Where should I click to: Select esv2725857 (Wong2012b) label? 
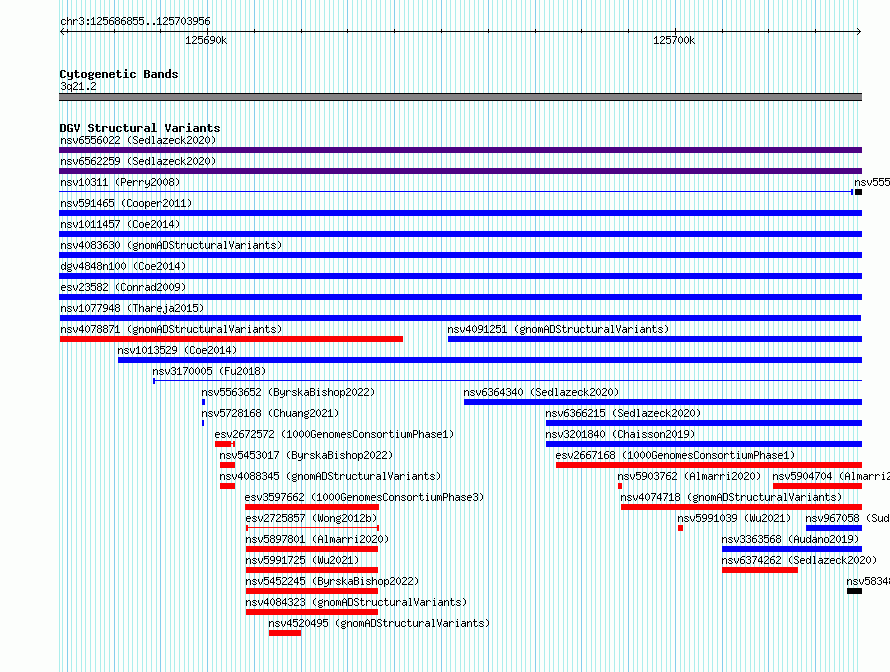311,518
